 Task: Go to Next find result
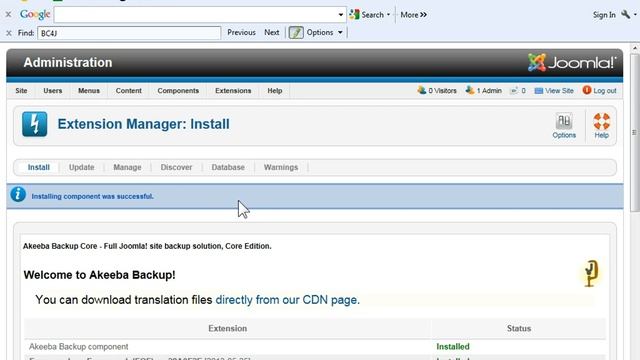click(271, 32)
